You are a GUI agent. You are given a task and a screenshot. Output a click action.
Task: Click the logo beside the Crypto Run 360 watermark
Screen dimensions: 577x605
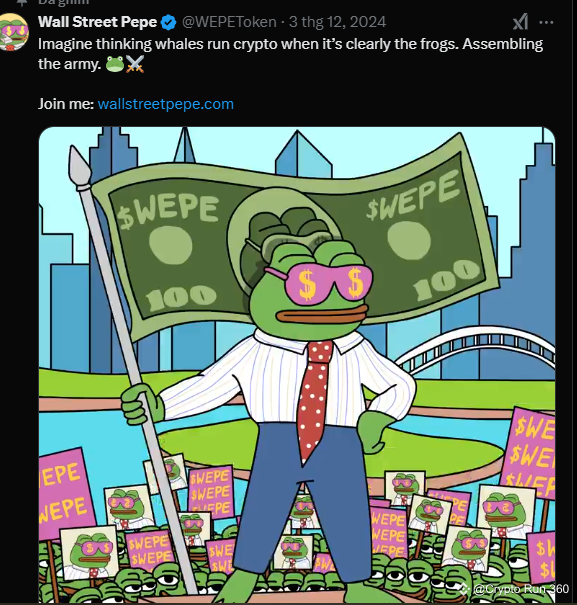coord(464,589)
